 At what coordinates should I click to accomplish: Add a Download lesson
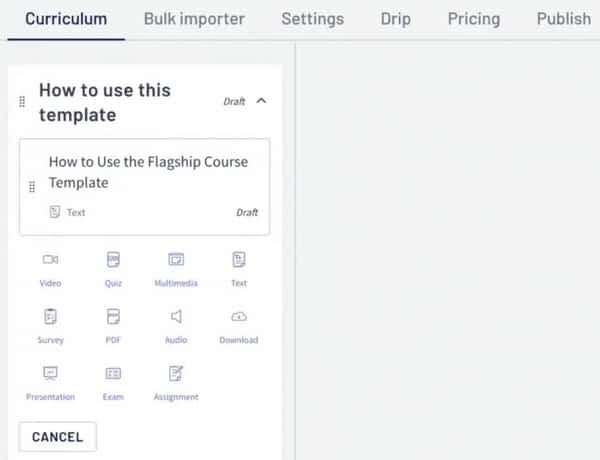click(239, 326)
